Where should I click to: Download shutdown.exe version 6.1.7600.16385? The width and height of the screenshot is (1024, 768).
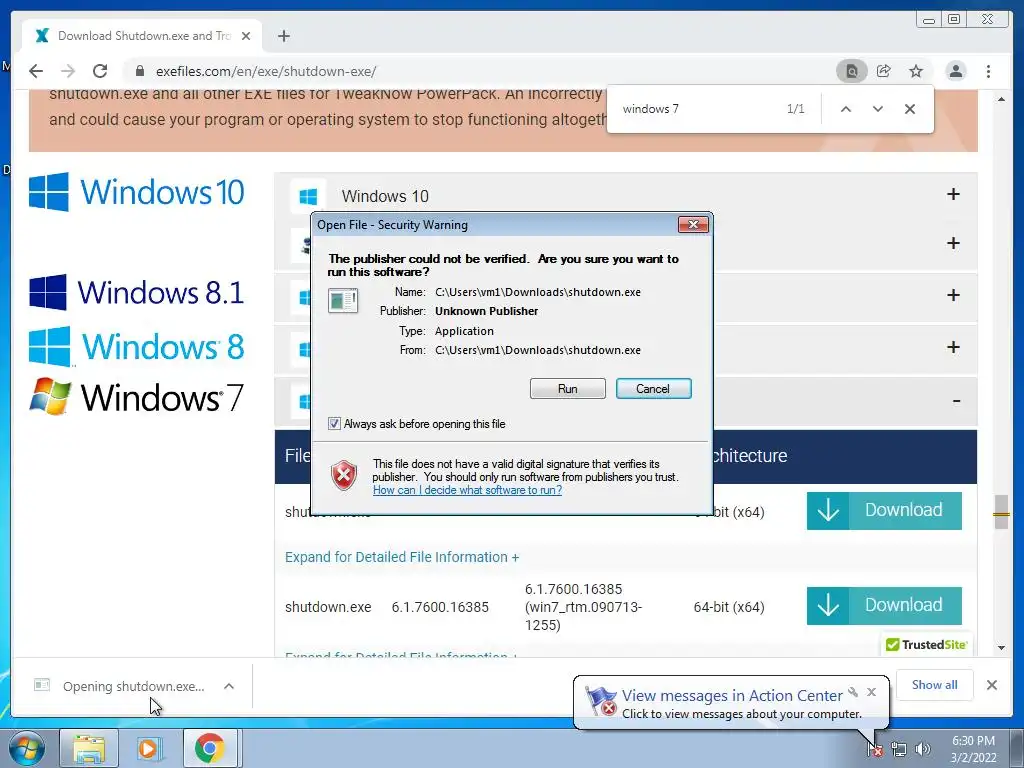[884, 606]
